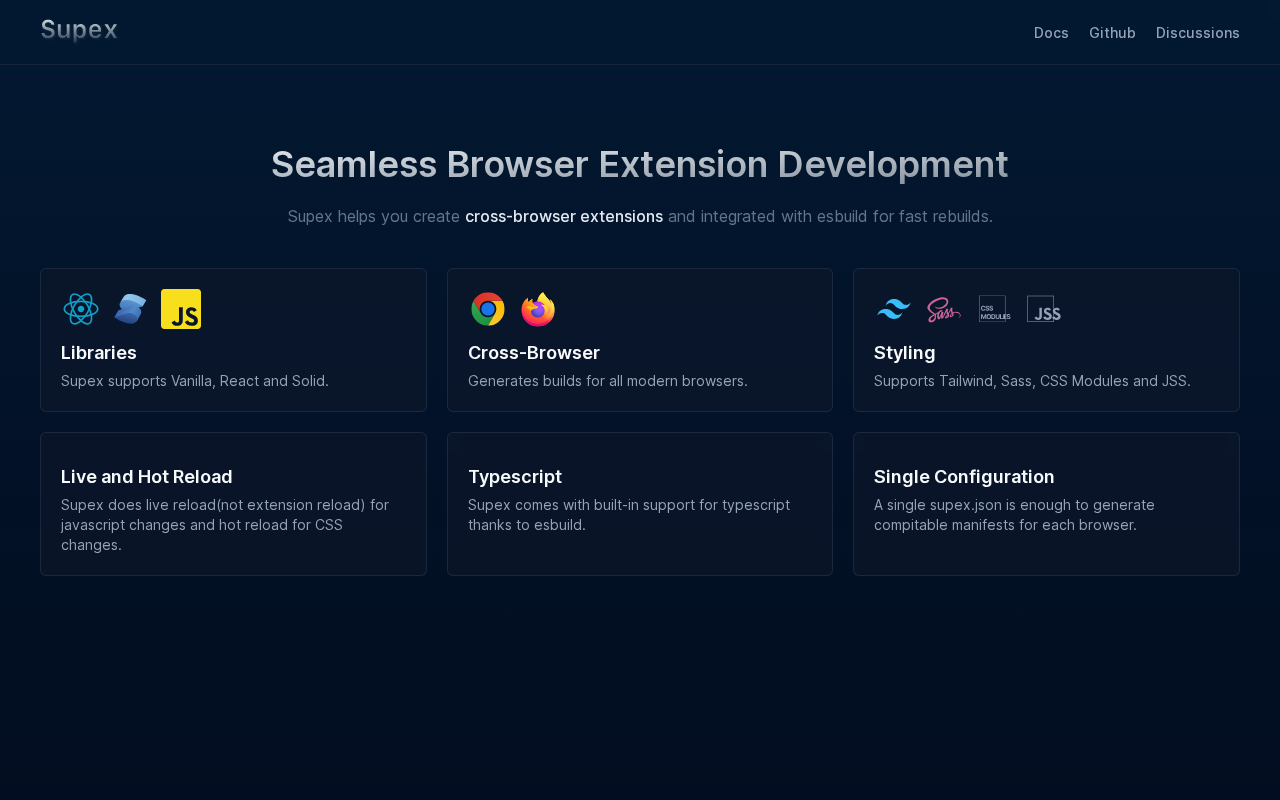Click the Single Configuration card title
The height and width of the screenshot is (800, 1280).
tap(964, 477)
